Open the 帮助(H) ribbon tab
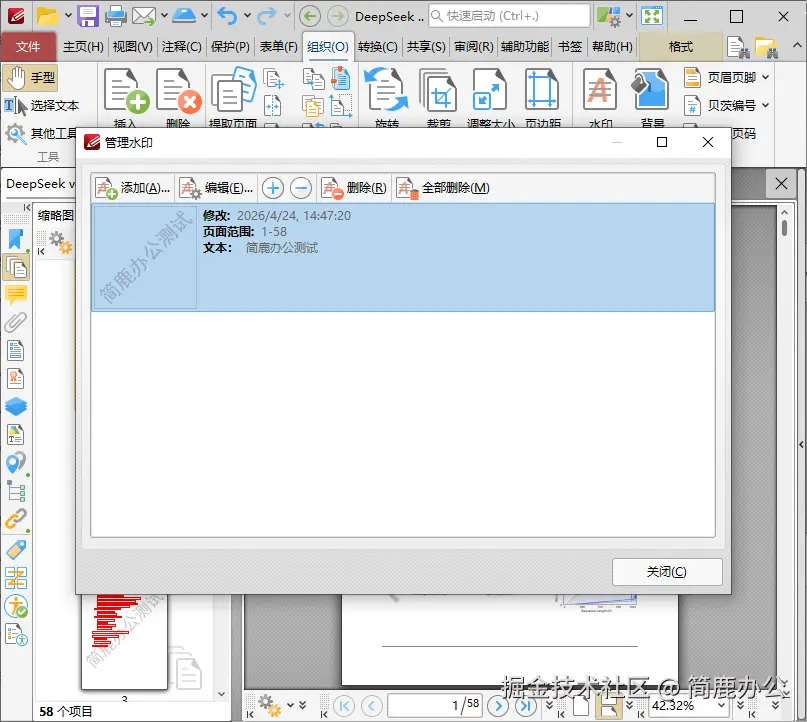The width and height of the screenshot is (807, 722). point(612,47)
